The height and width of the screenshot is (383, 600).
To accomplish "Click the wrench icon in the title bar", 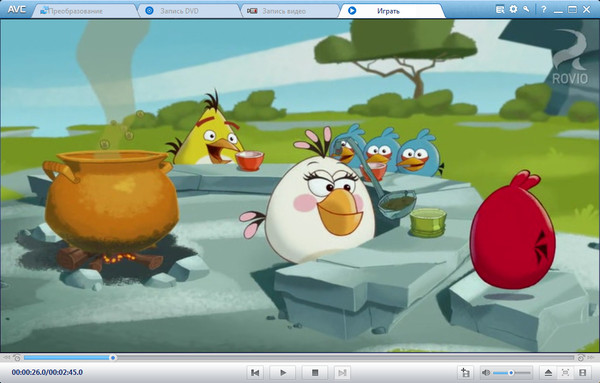I will pyautogui.click(x=527, y=9).
